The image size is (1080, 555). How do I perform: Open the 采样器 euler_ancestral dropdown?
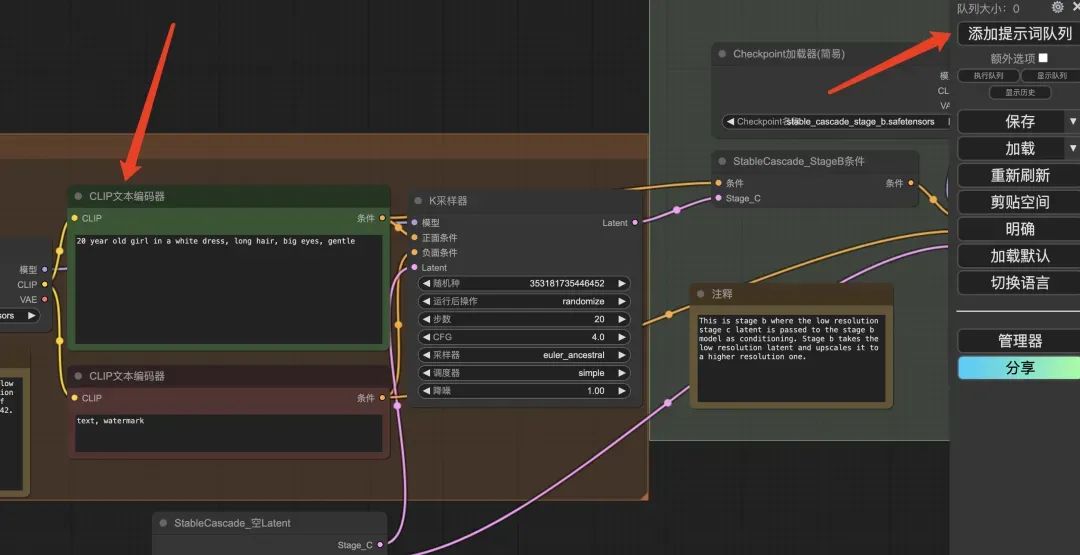524,355
